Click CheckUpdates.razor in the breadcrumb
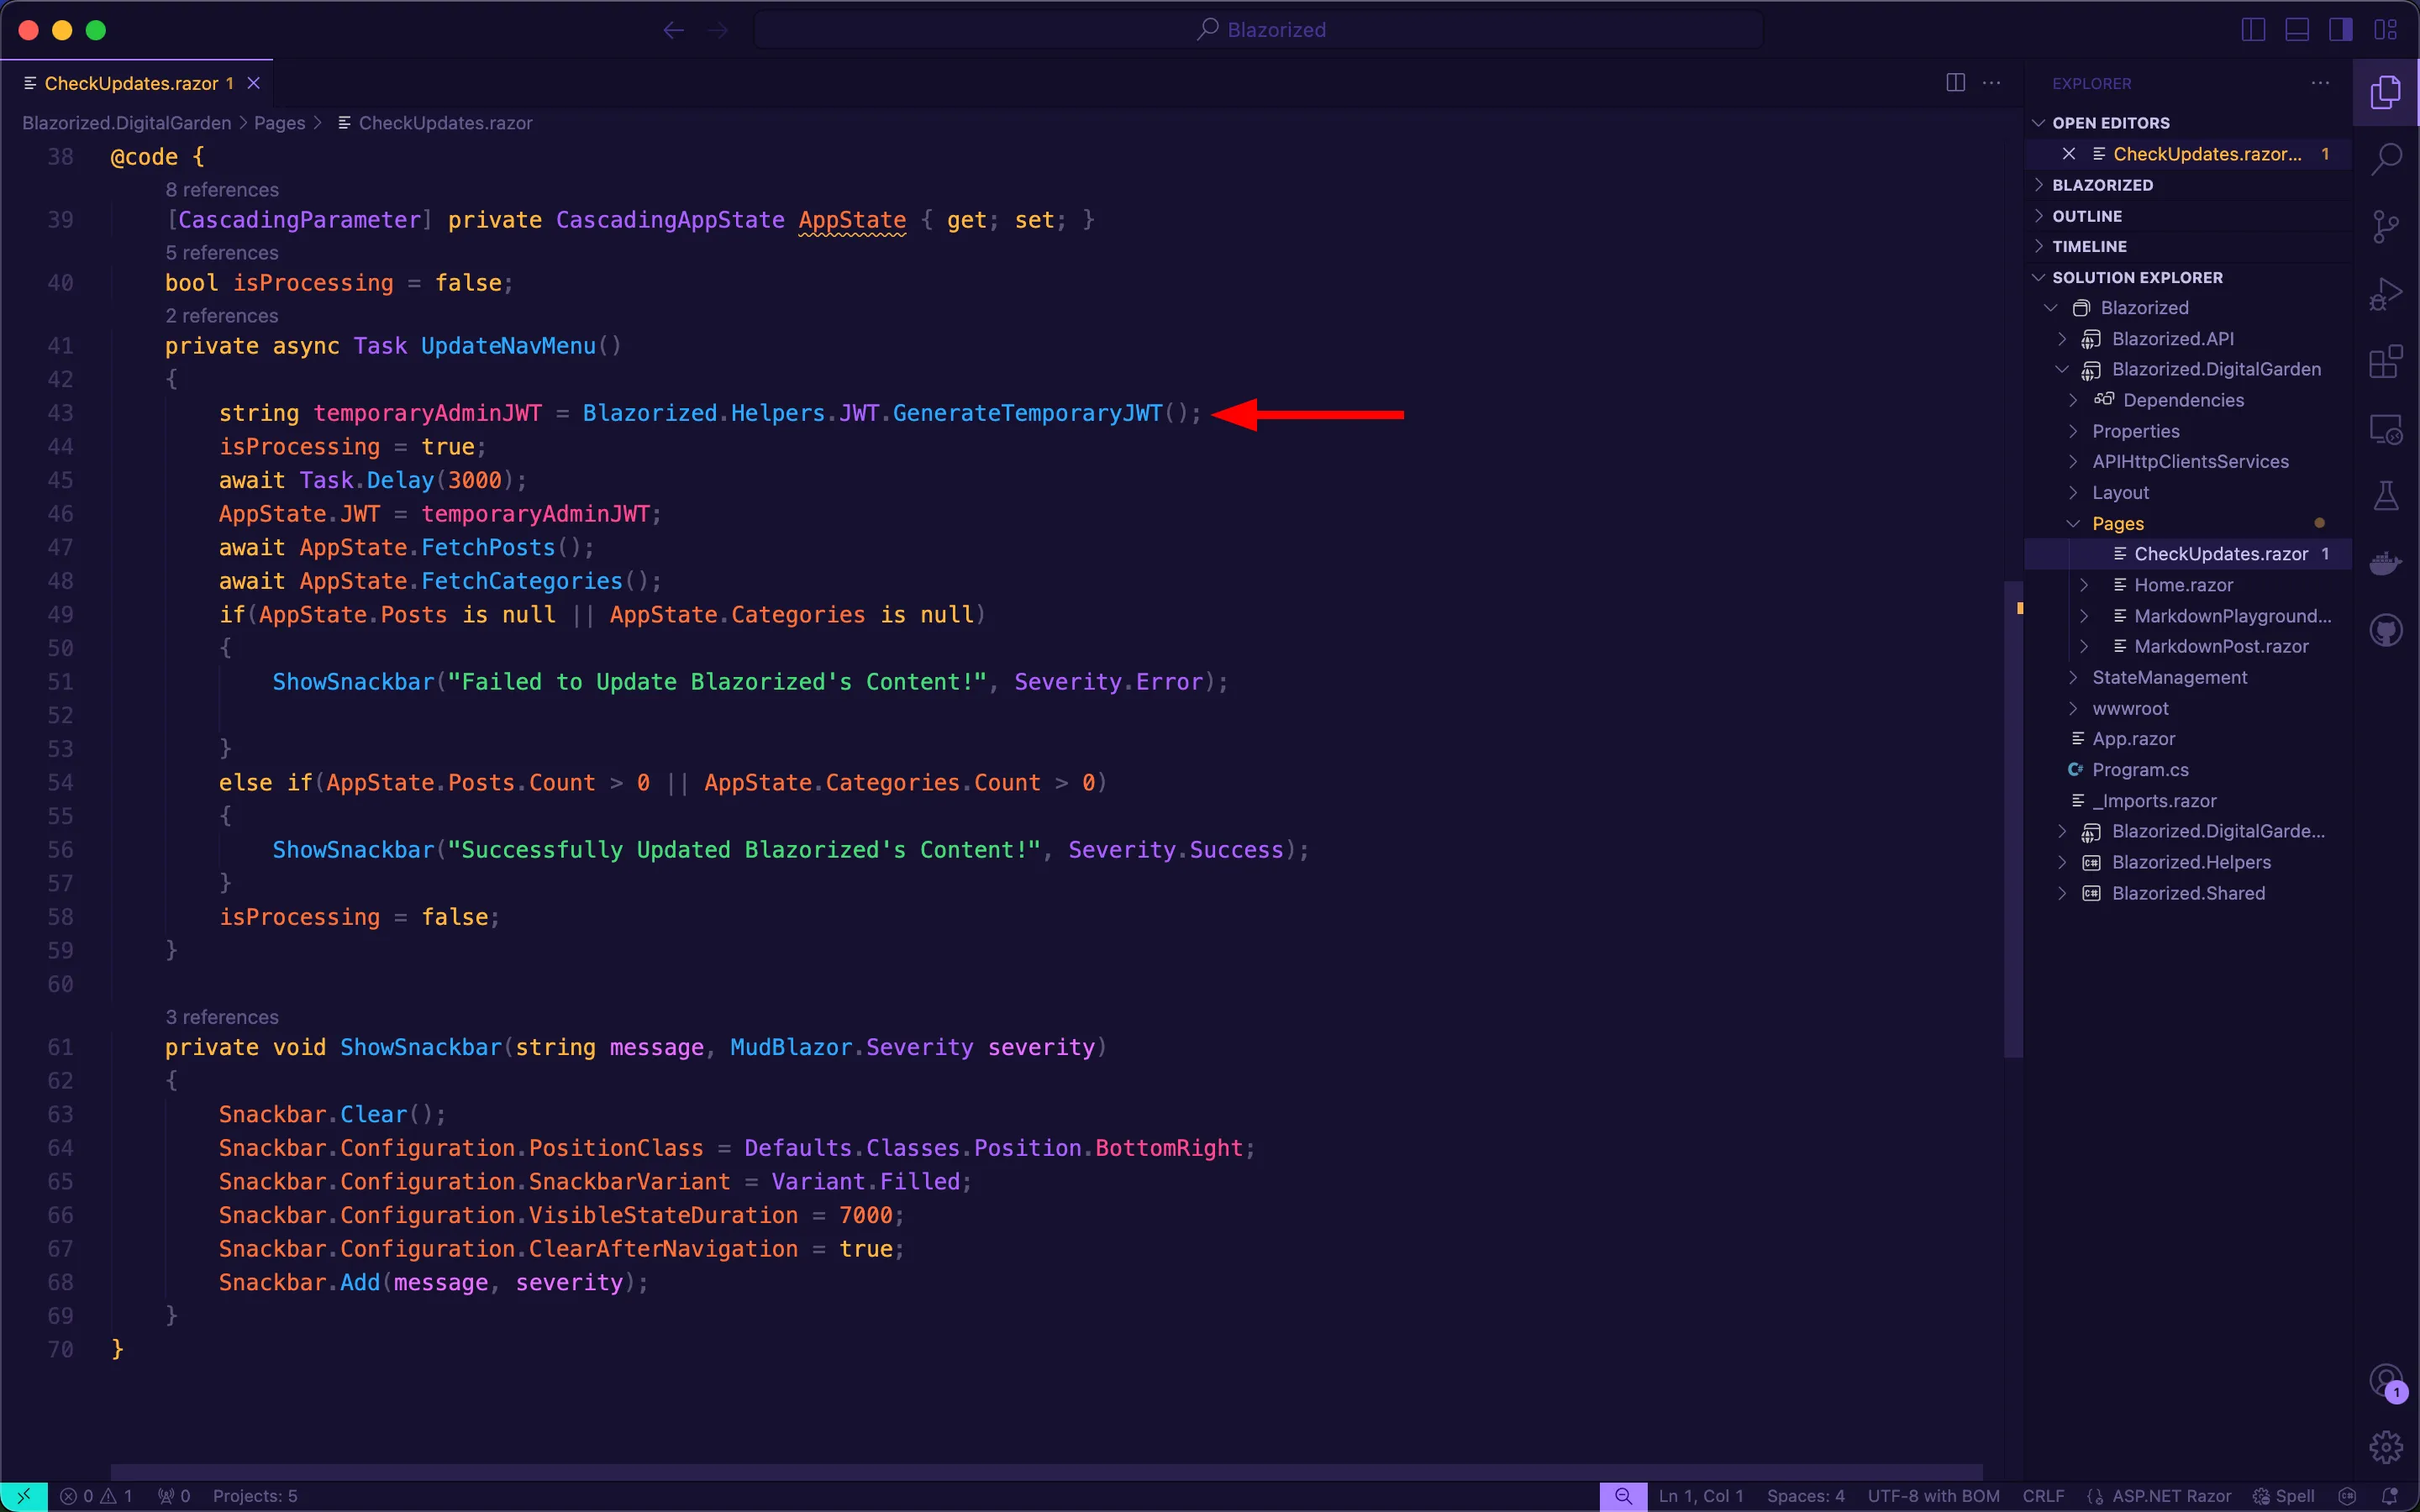Viewport: 2420px width, 1512px height. pos(445,123)
